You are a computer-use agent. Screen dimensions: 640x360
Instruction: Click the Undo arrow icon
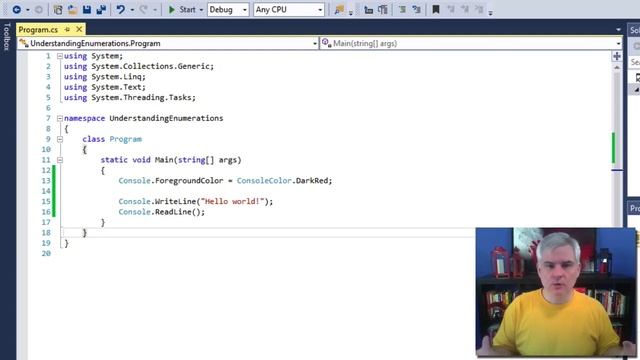[120, 9]
